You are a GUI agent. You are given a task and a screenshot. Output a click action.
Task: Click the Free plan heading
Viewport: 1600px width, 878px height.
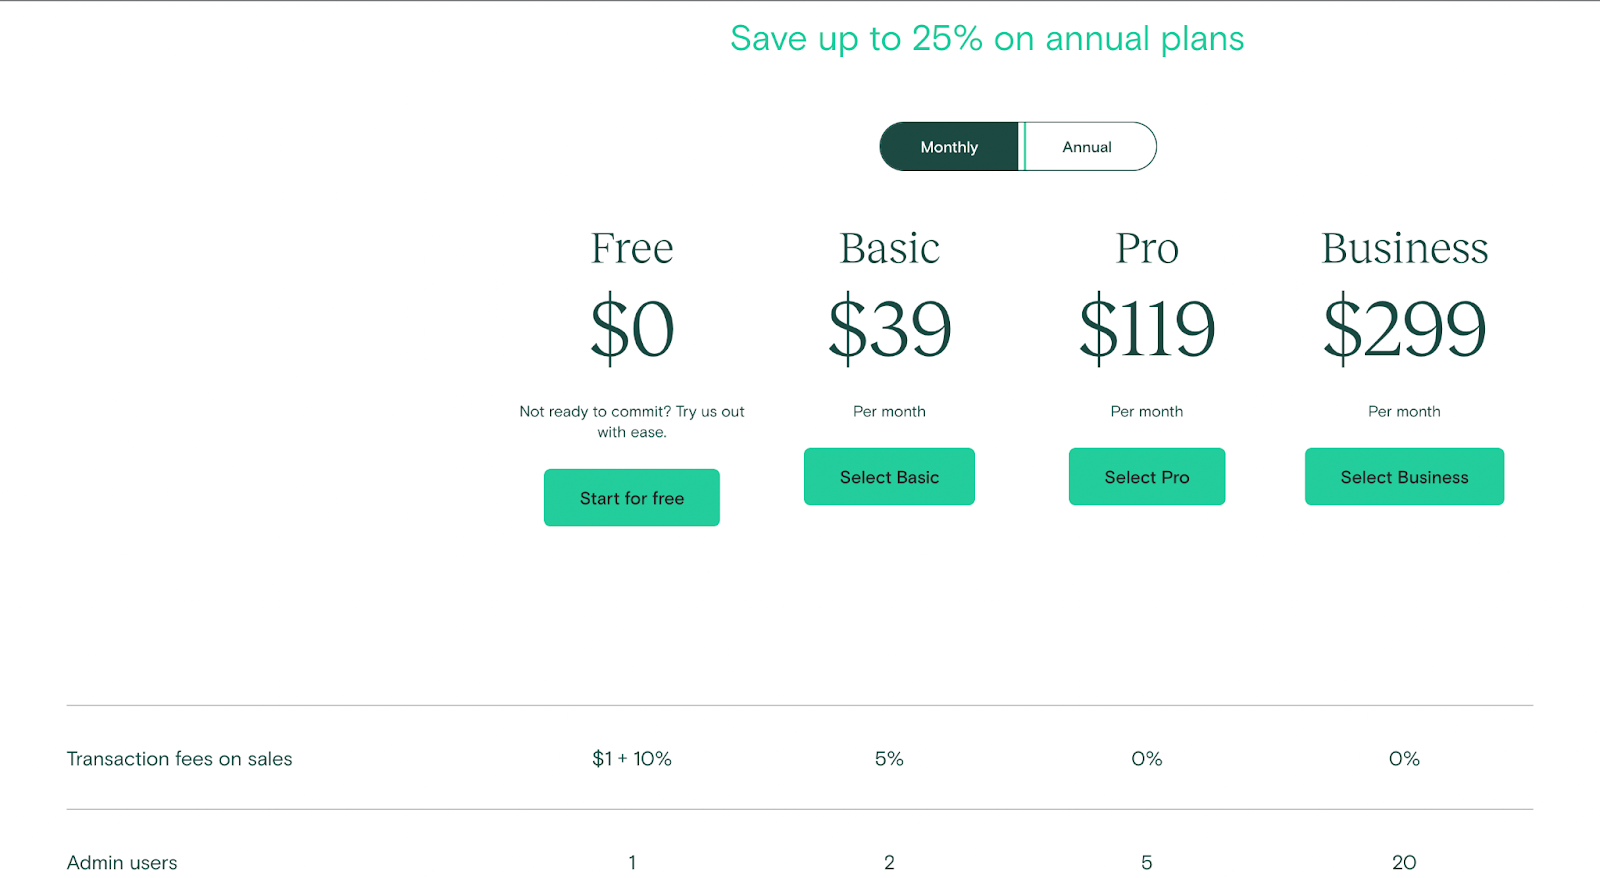coord(632,248)
